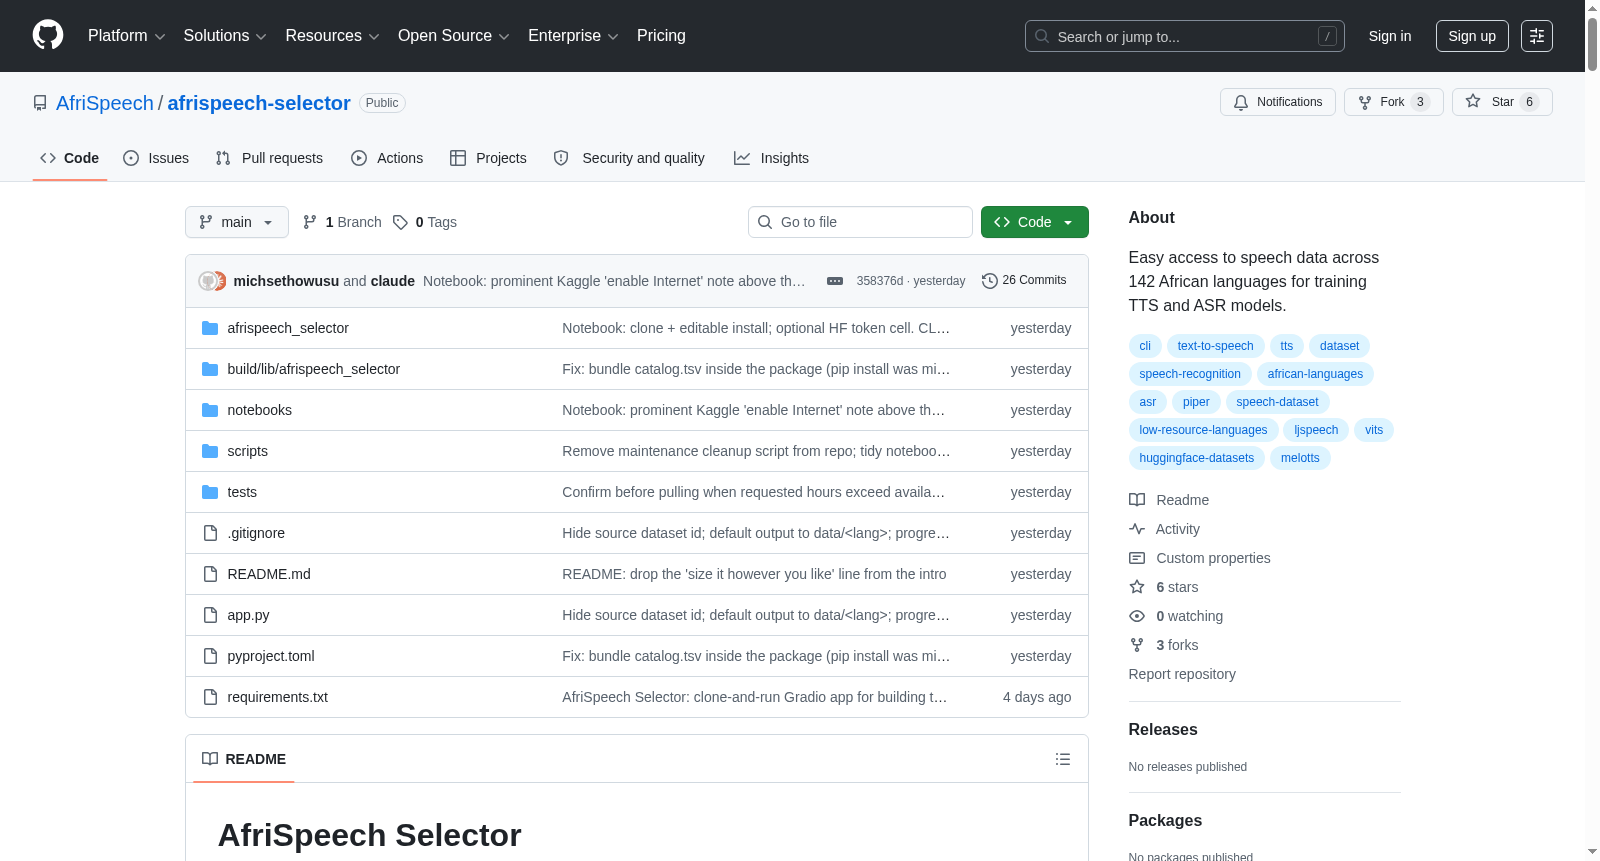This screenshot has width=1600, height=861.
Task: Click the build/lib folder icon
Action: coord(210,369)
